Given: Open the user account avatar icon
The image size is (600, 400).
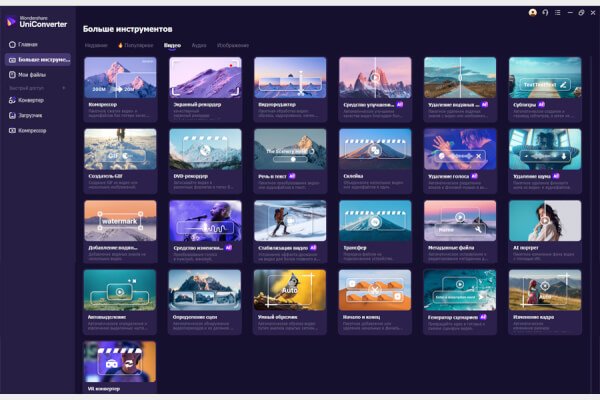Looking at the screenshot, I should 532,13.
